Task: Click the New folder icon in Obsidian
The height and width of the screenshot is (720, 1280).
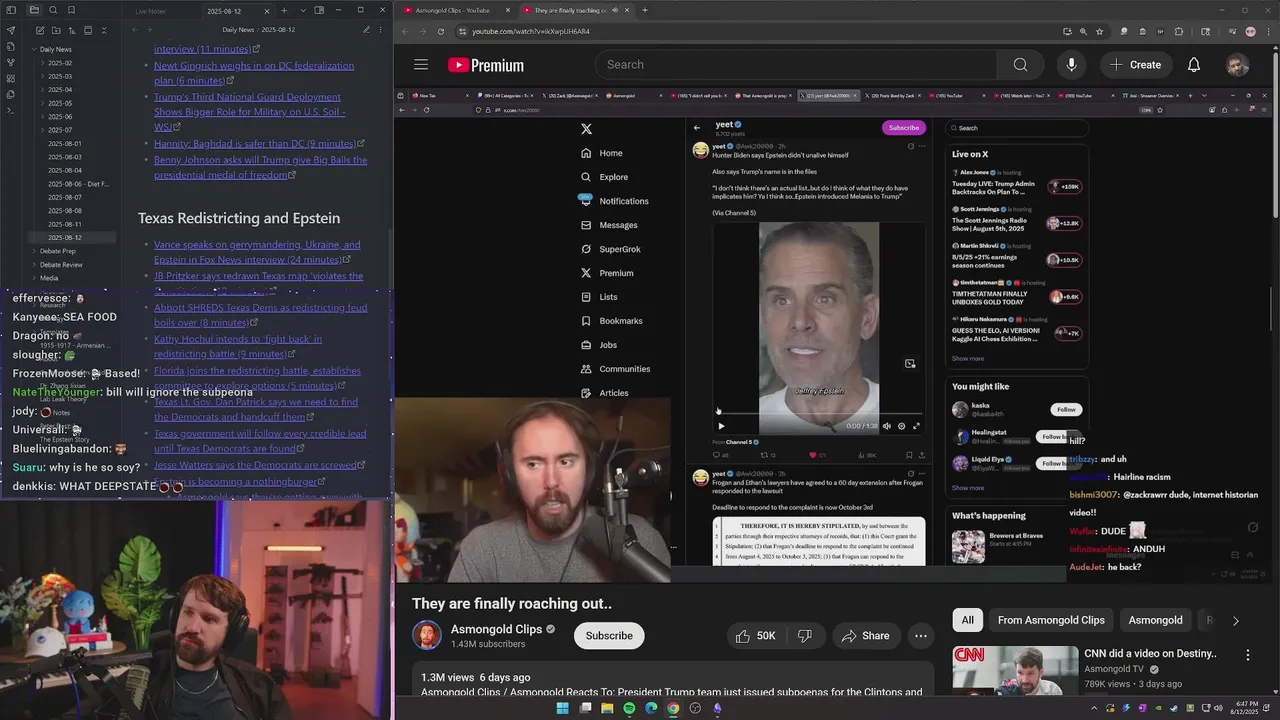Action: click(x=54, y=30)
